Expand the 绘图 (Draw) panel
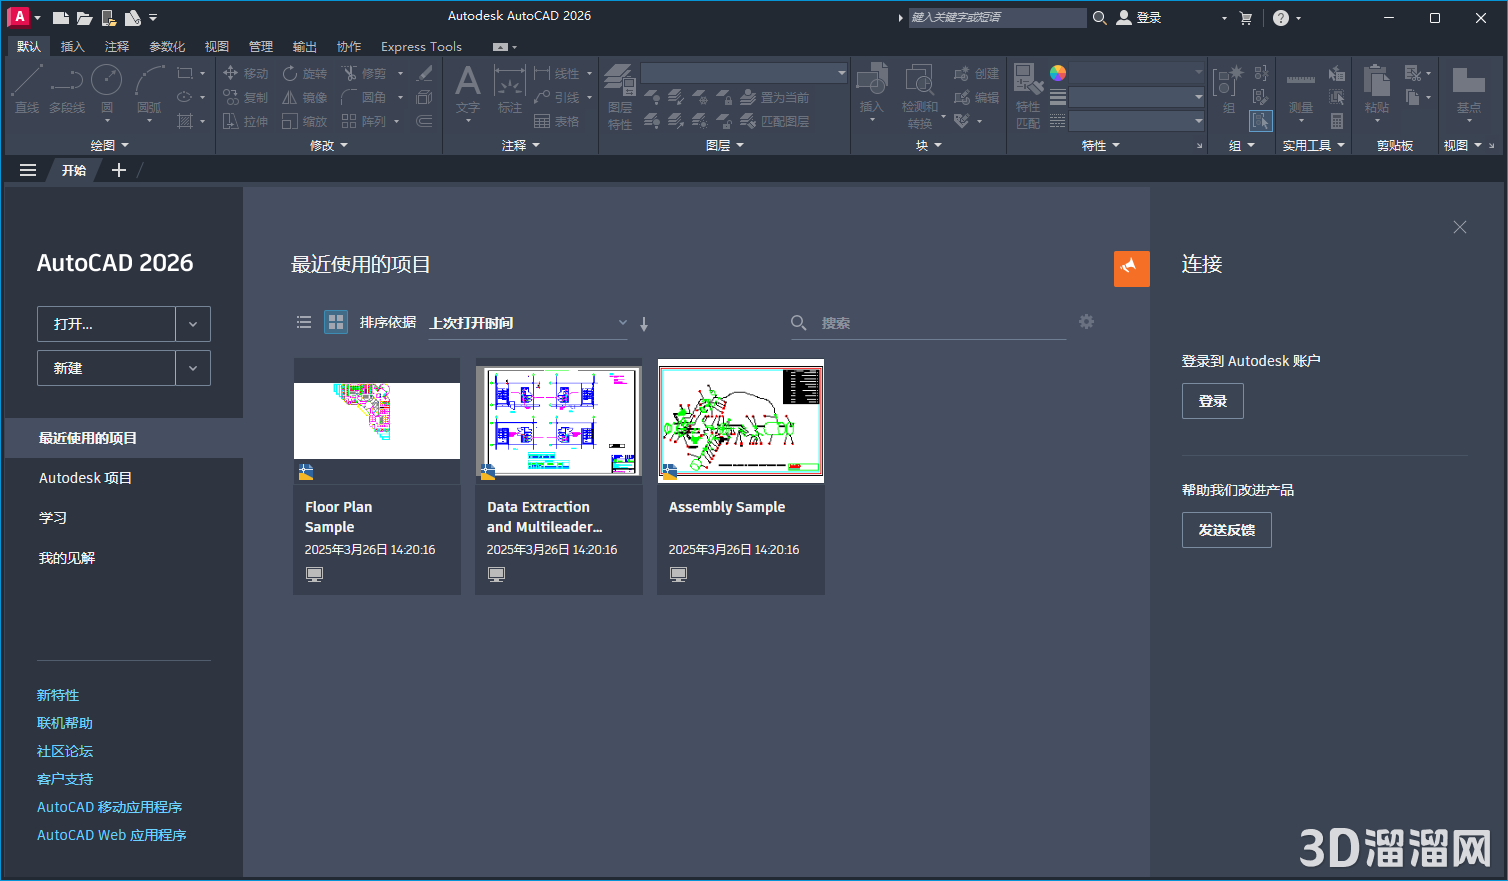 coord(109,145)
